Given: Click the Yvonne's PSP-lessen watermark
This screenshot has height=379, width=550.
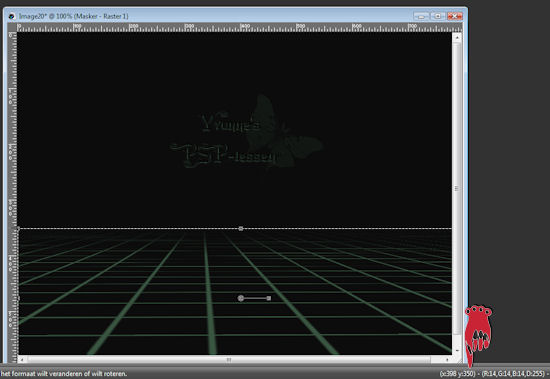Looking at the screenshot, I should 246,132.
